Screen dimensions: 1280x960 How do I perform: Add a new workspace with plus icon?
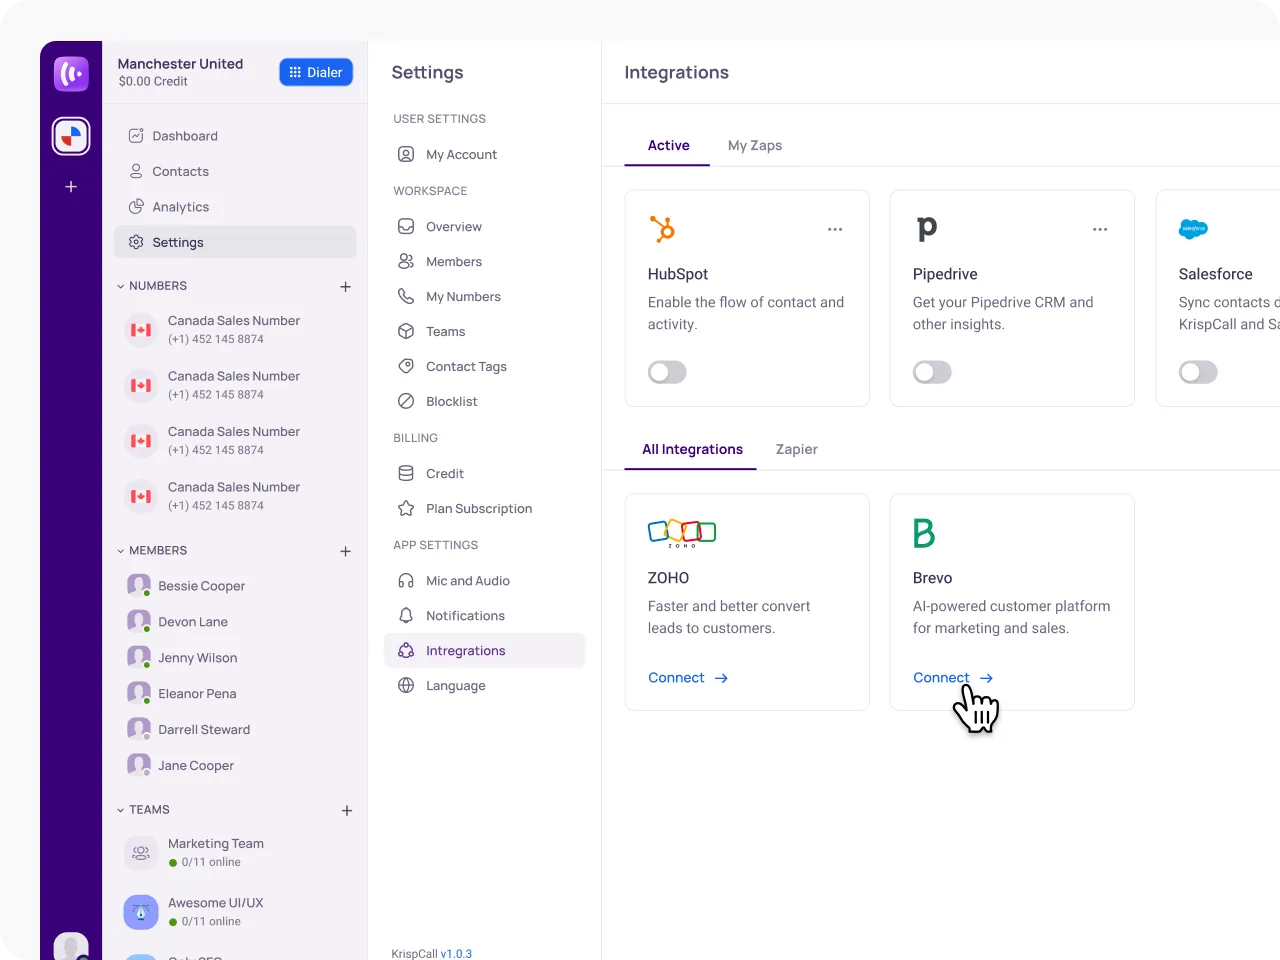pyautogui.click(x=71, y=187)
